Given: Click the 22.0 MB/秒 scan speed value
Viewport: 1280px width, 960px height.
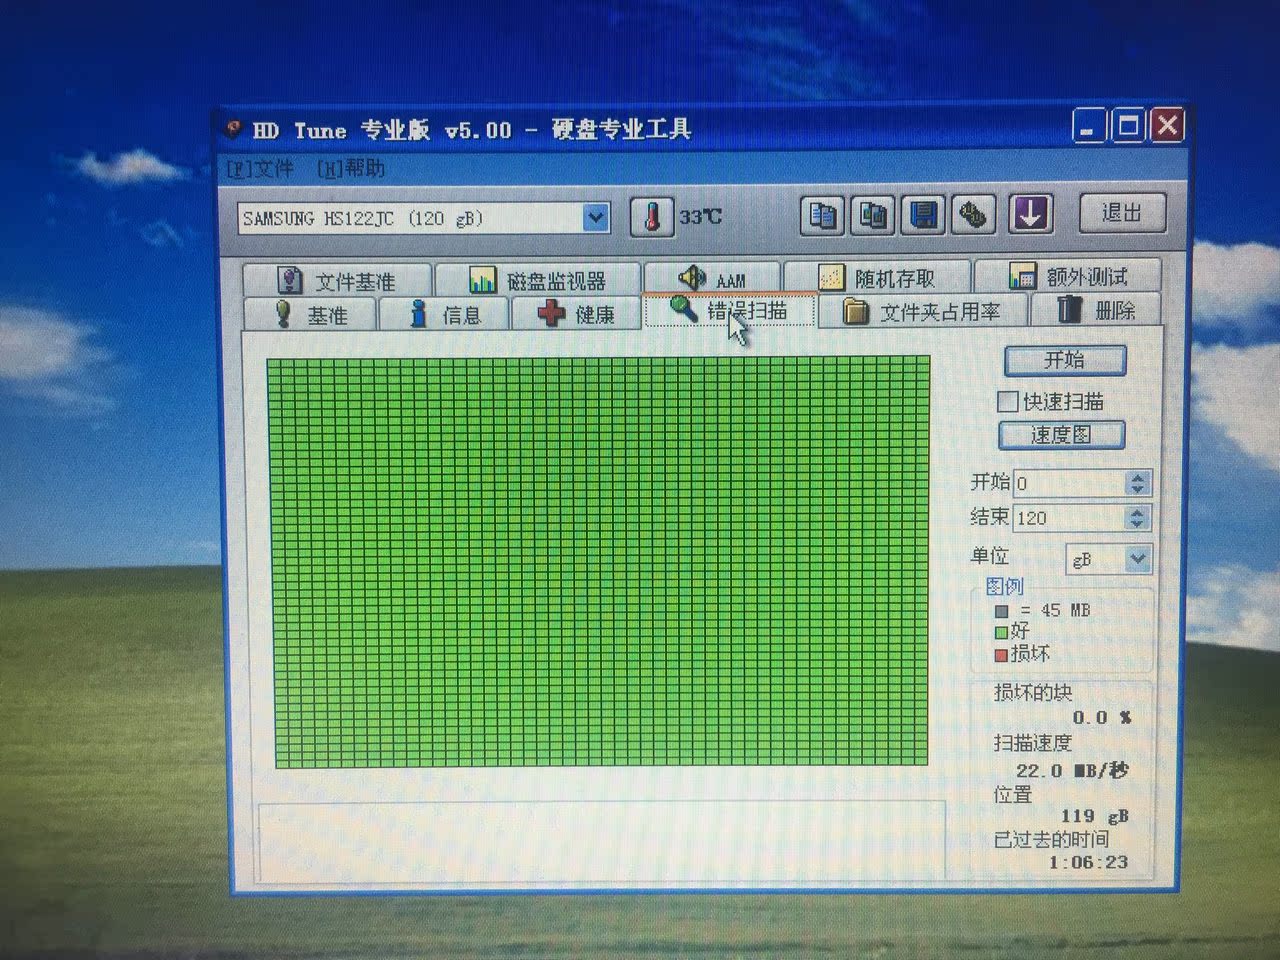Looking at the screenshot, I should pyautogui.click(x=1071, y=771).
